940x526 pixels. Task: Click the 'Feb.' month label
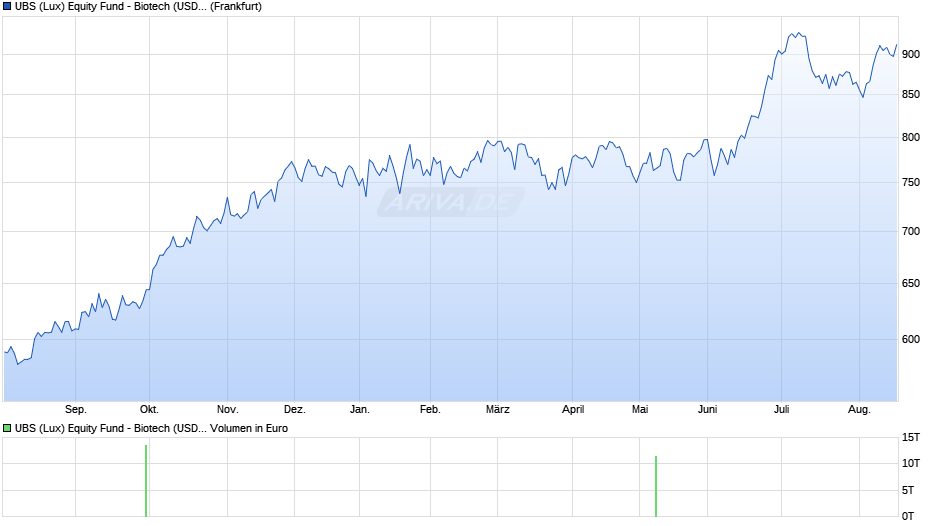[430, 410]
